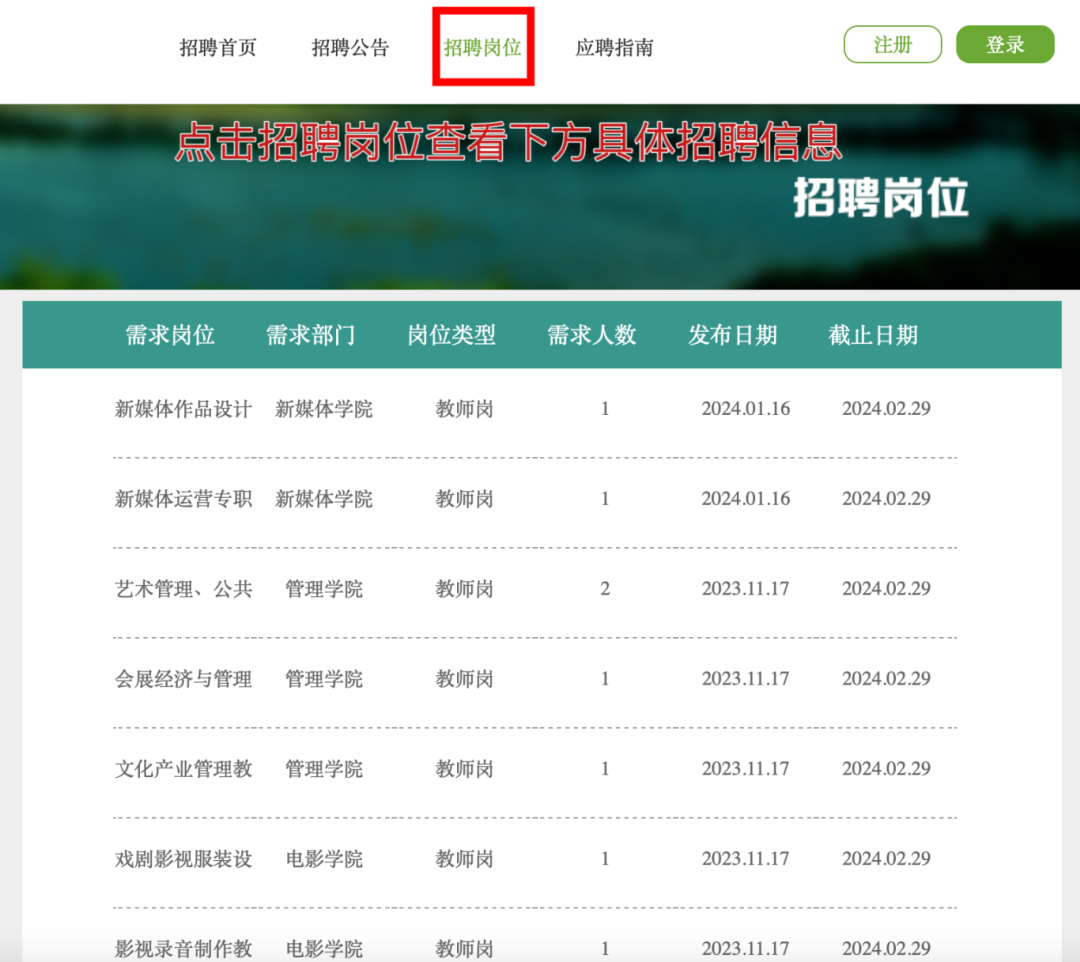This screenshot has width=1080, height=962.
Task: Open the 新媒体作品设计 job listing
Action: point(183,409)
